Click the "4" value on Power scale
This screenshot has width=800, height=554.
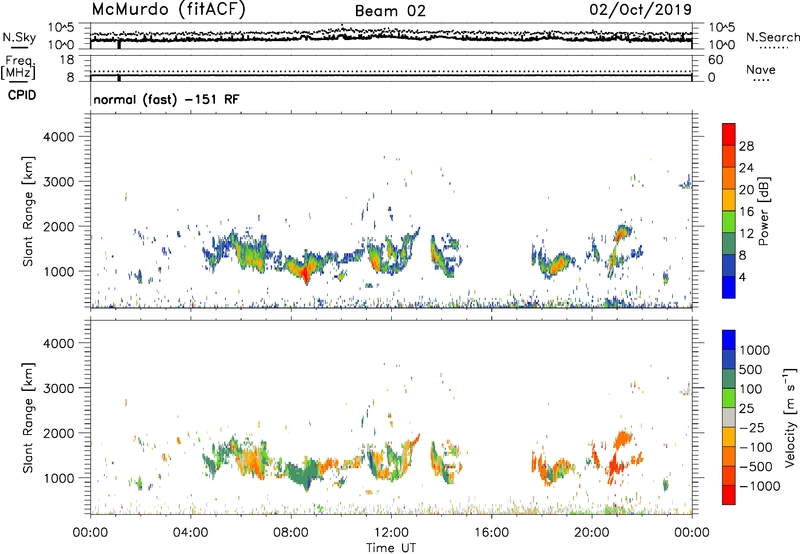[x=743, y=277]
